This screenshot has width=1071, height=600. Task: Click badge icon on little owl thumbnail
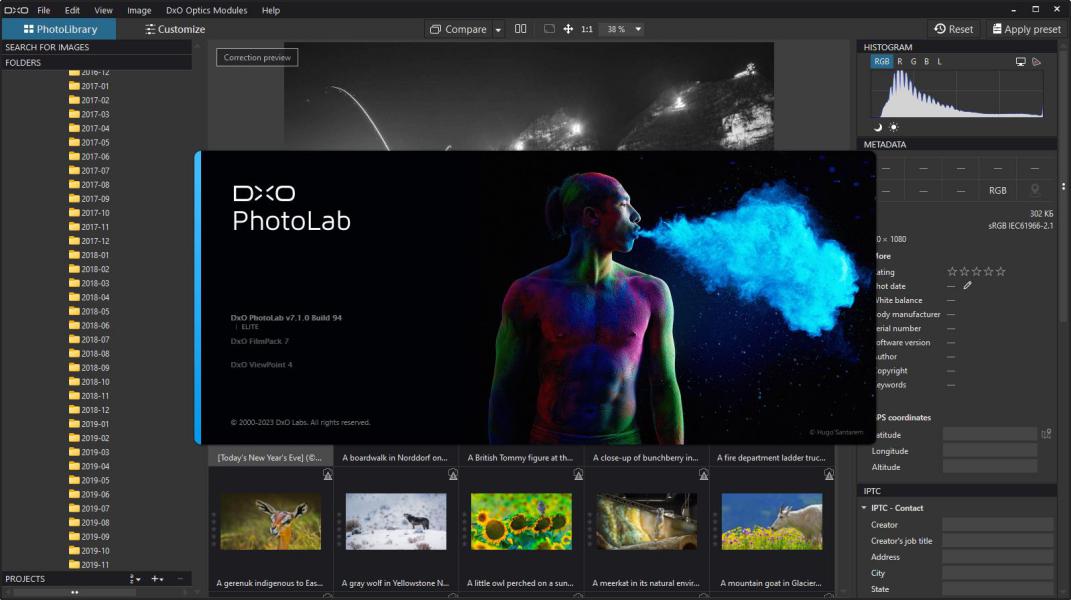click(579, 474)
